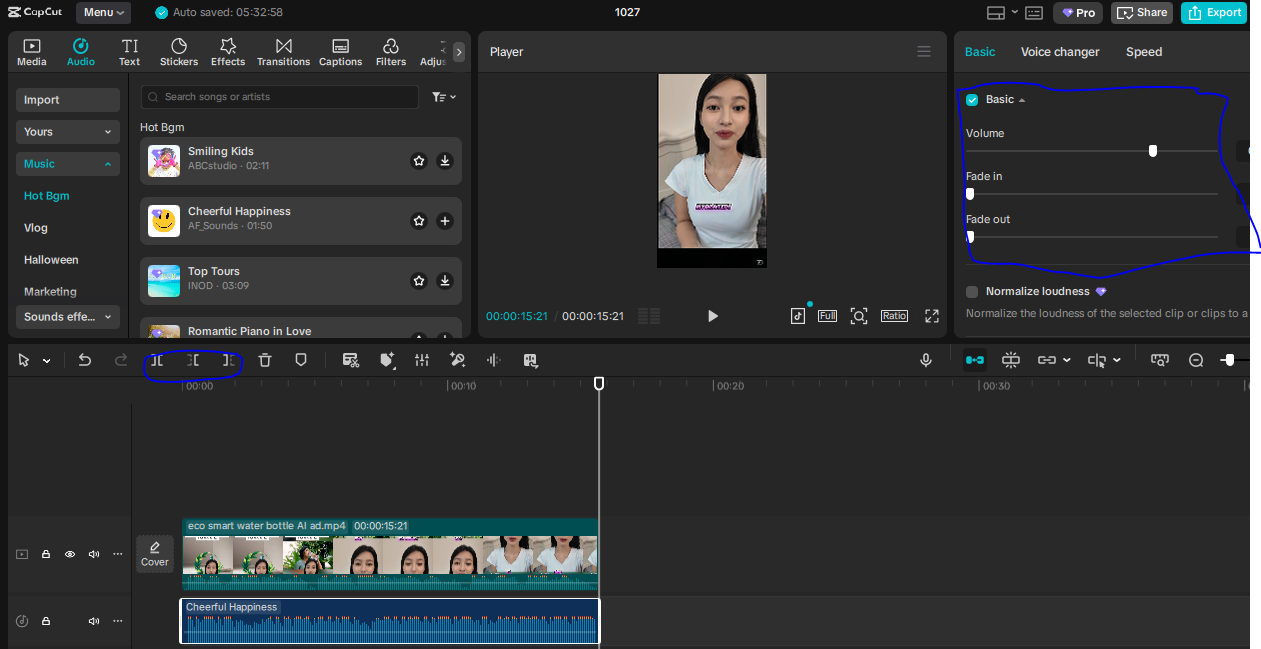The height and width of the screenshot is (649, 1261).
Task: Favorite the Smiling Kids song
Action: tap(419, 161)
